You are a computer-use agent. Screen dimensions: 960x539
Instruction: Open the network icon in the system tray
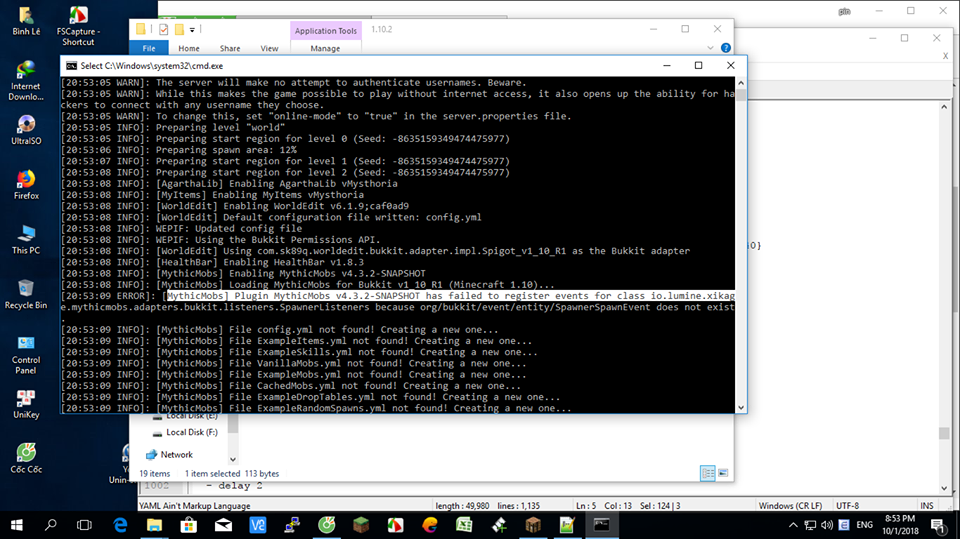(810, 525)
